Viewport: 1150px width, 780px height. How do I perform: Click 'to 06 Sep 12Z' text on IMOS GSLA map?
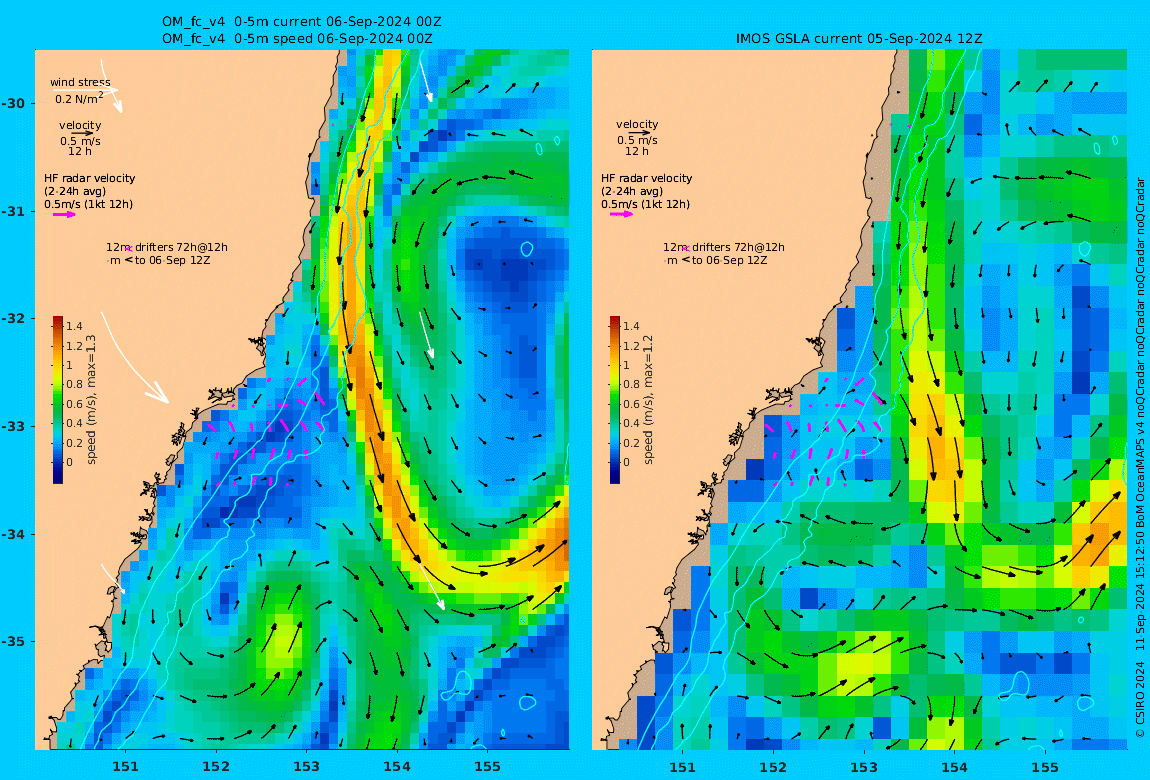pos(729,260)
